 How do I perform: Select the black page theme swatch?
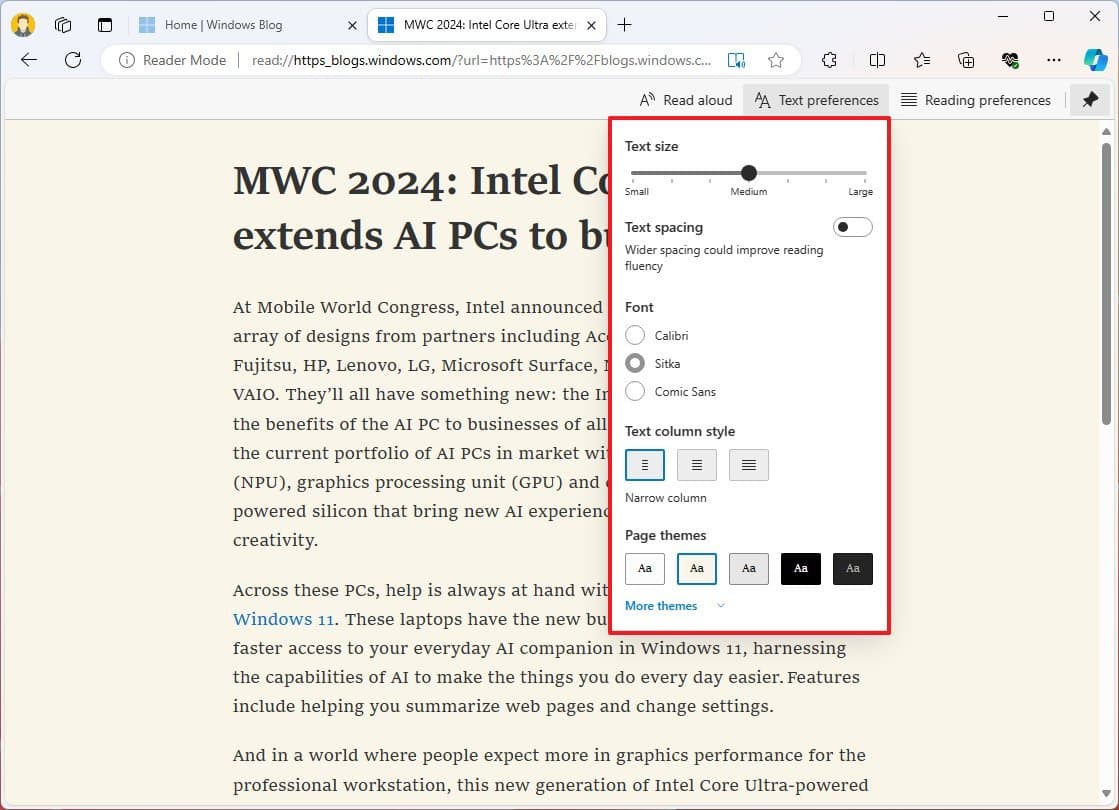pyautogui.click(x=800, y=568)
